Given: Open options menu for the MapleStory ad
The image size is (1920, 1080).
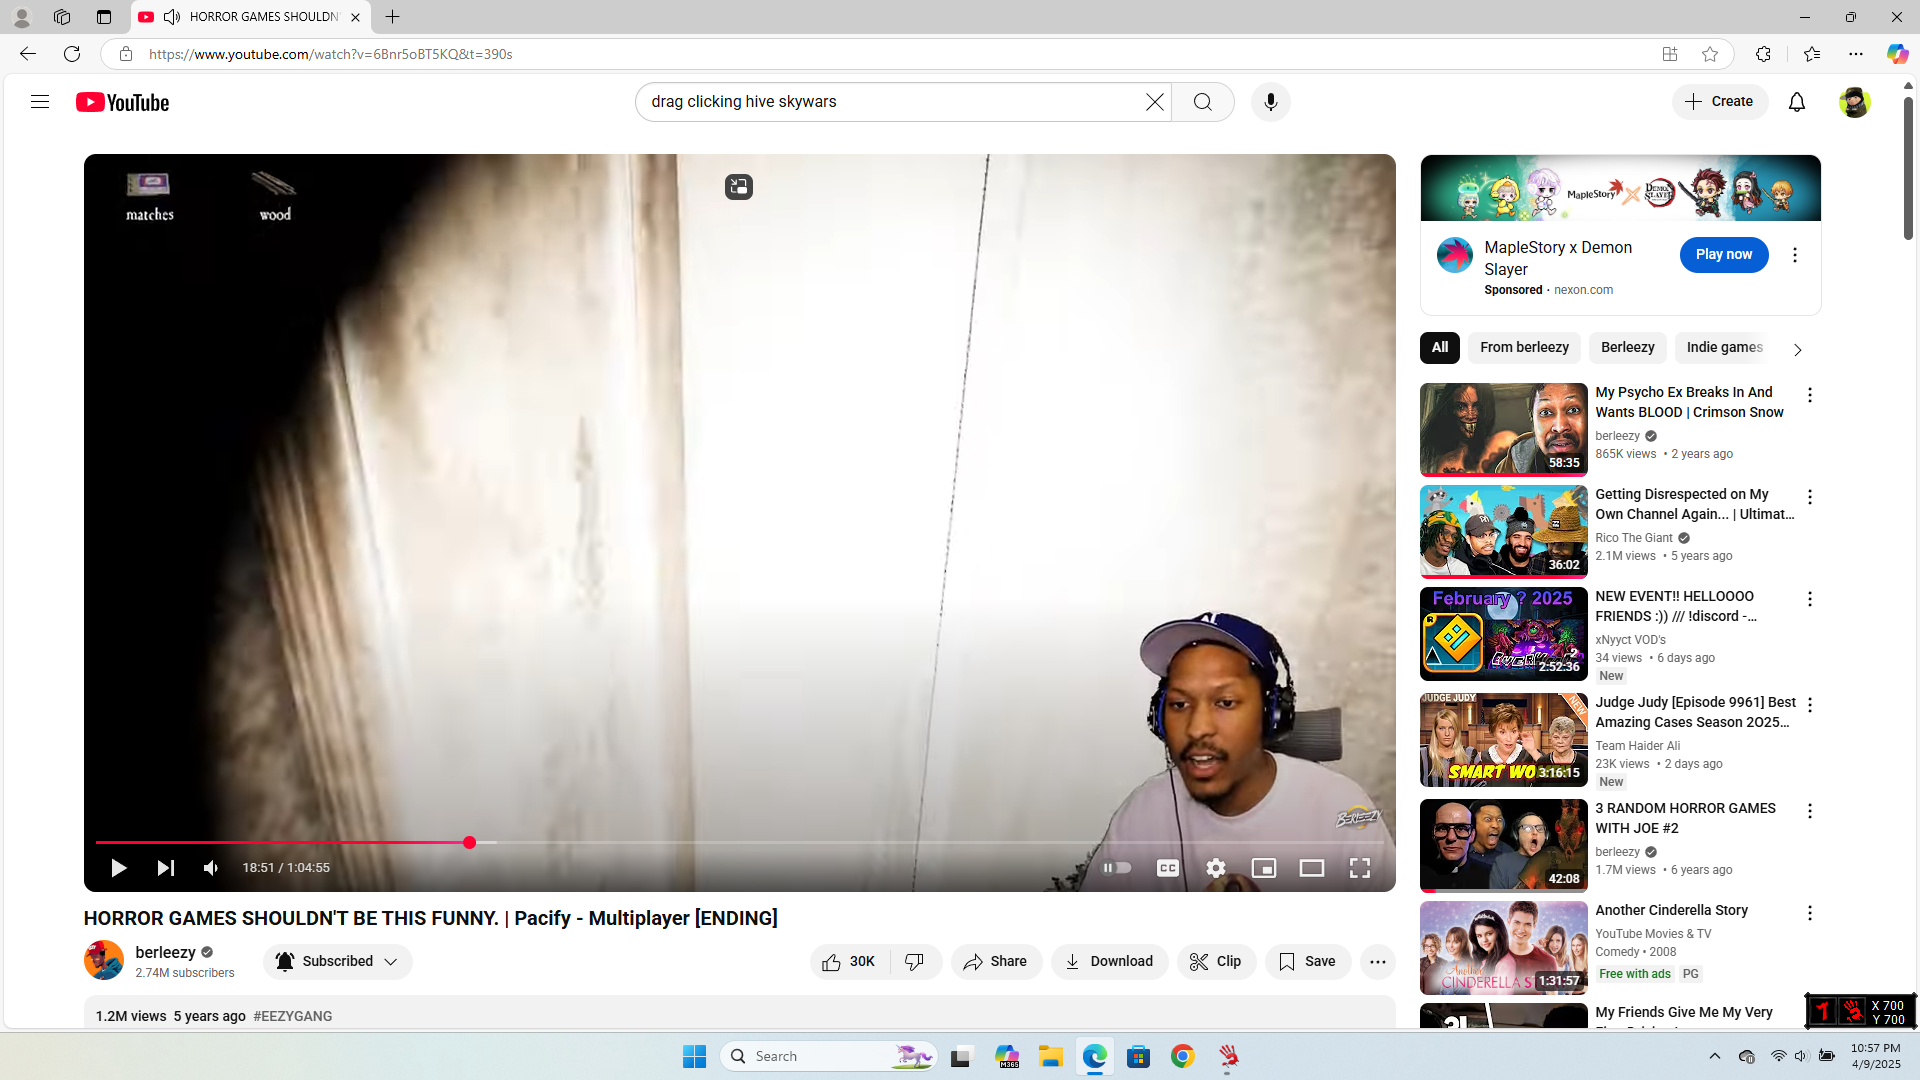Looking at the screenshot, I should tap(1795, 255).
